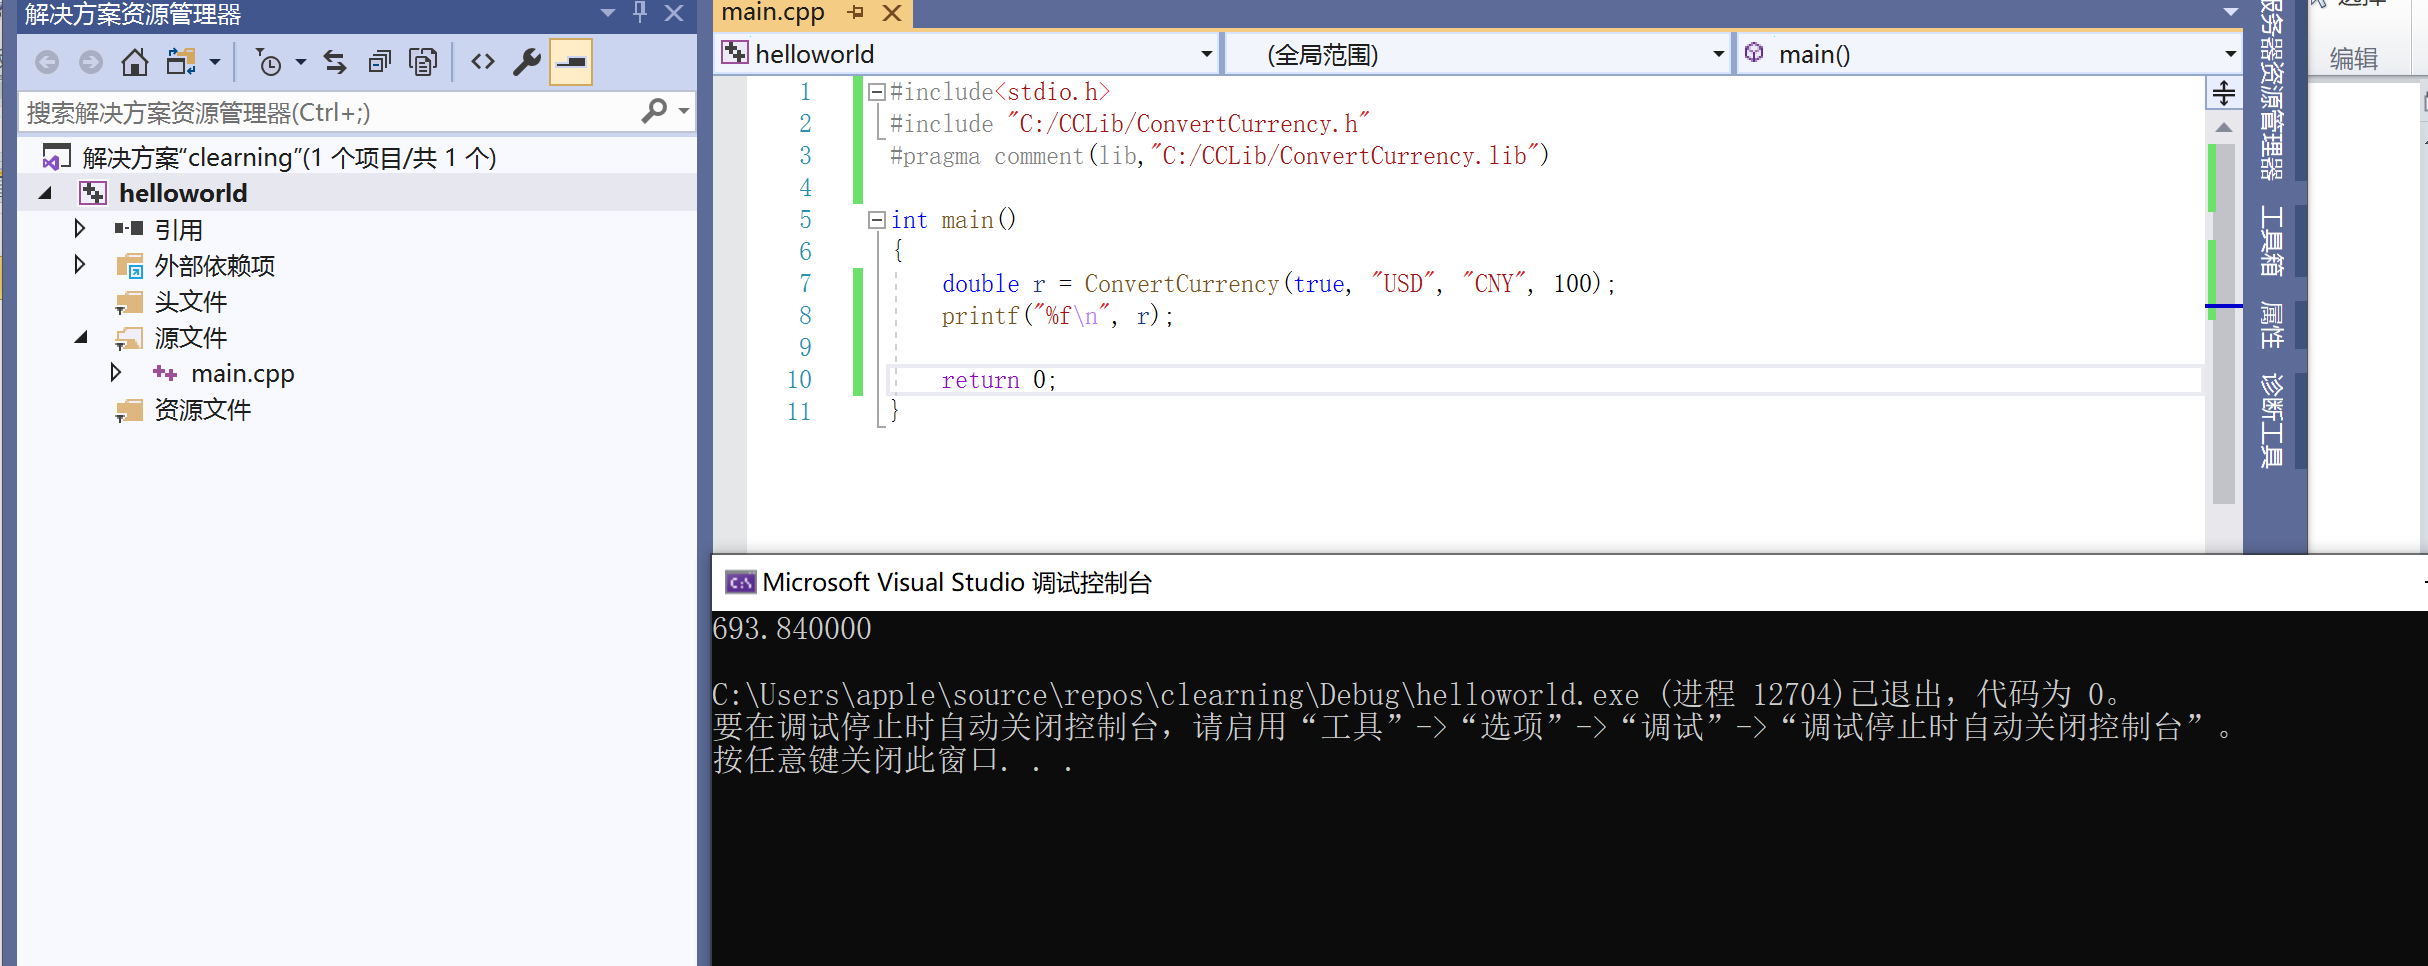
Task: Collapse the 源文件 folder
Action: point(80,337)
